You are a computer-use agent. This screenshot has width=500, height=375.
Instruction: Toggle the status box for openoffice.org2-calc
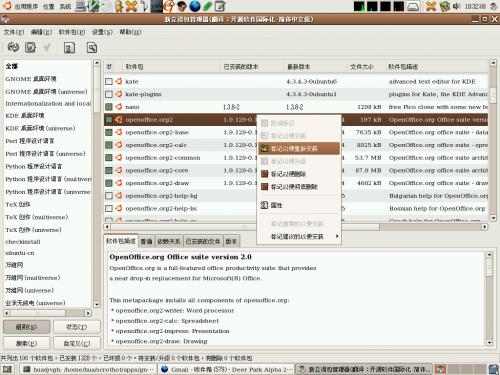pos(109,145)
